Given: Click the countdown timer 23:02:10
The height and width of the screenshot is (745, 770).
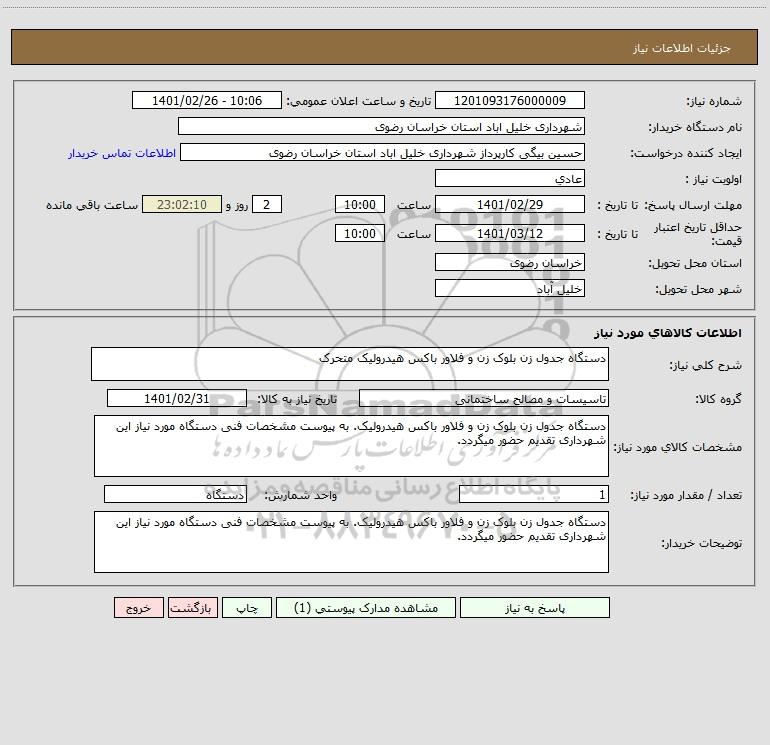Looking at the screenshot, I should click(182, 204).
